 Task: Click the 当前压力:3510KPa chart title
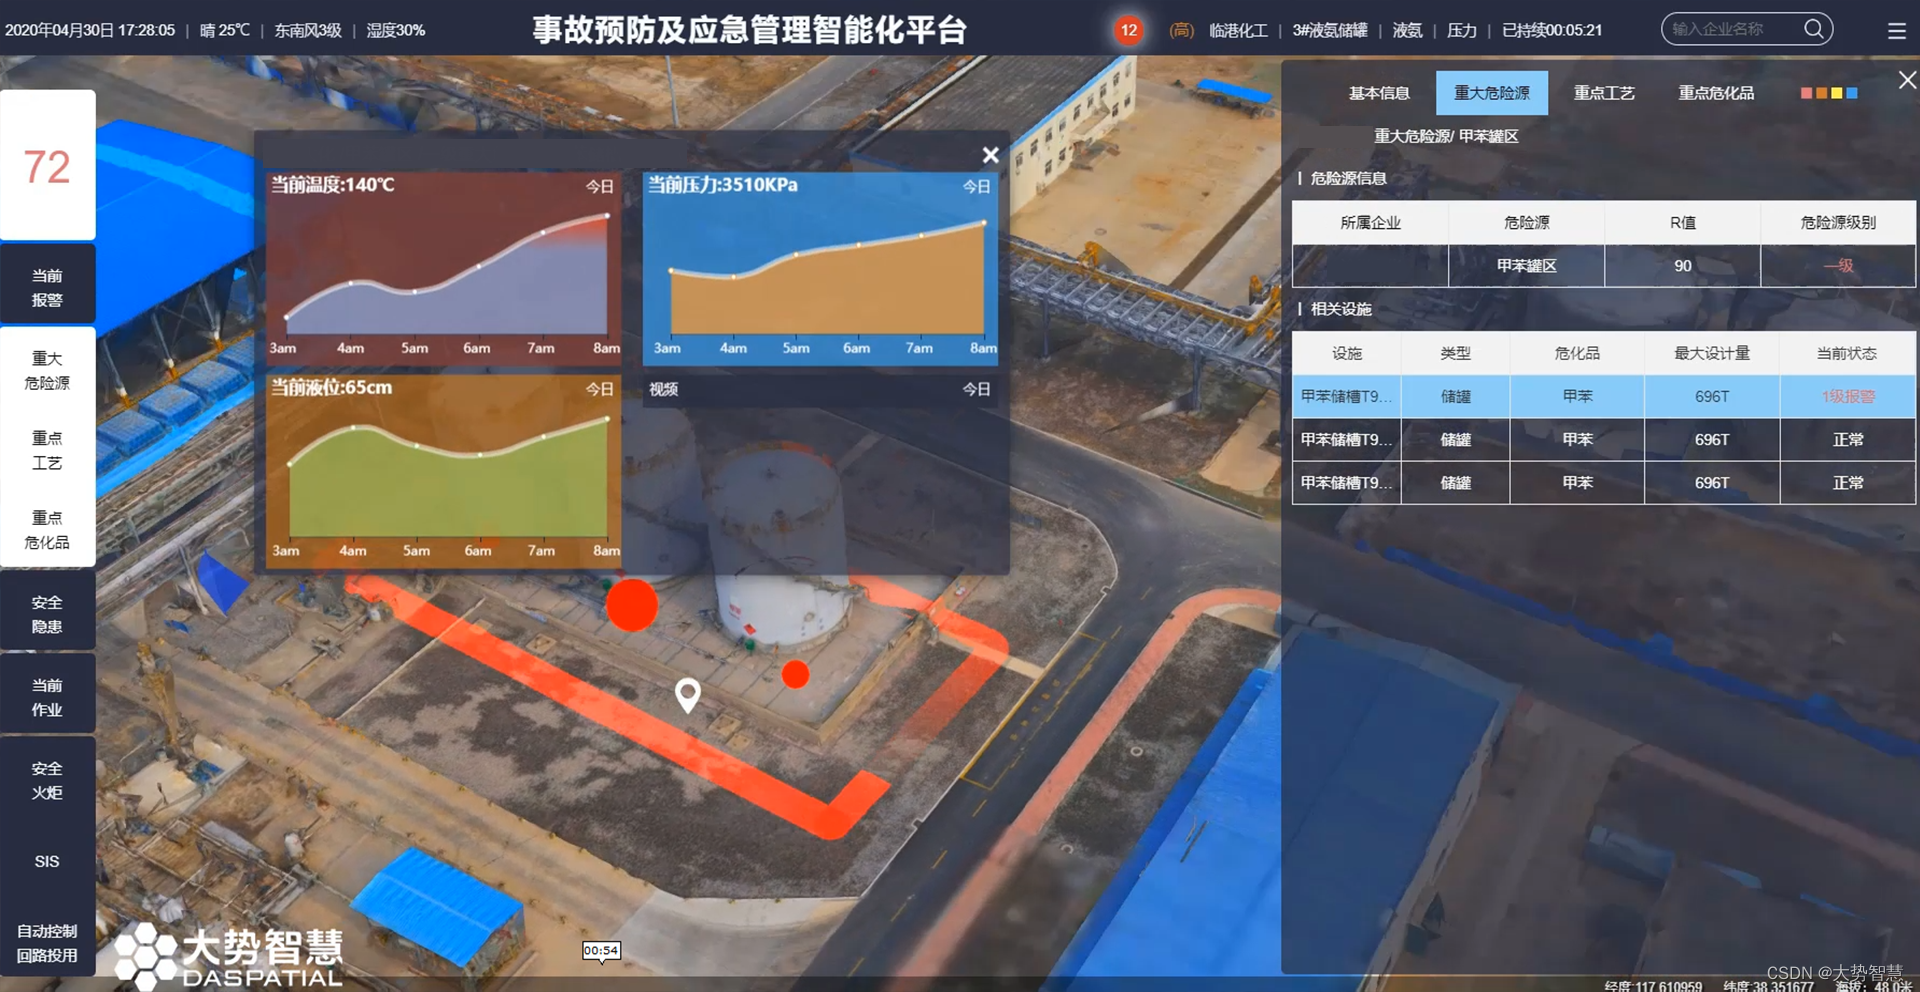pyautogui.click(x=723, y=185)
